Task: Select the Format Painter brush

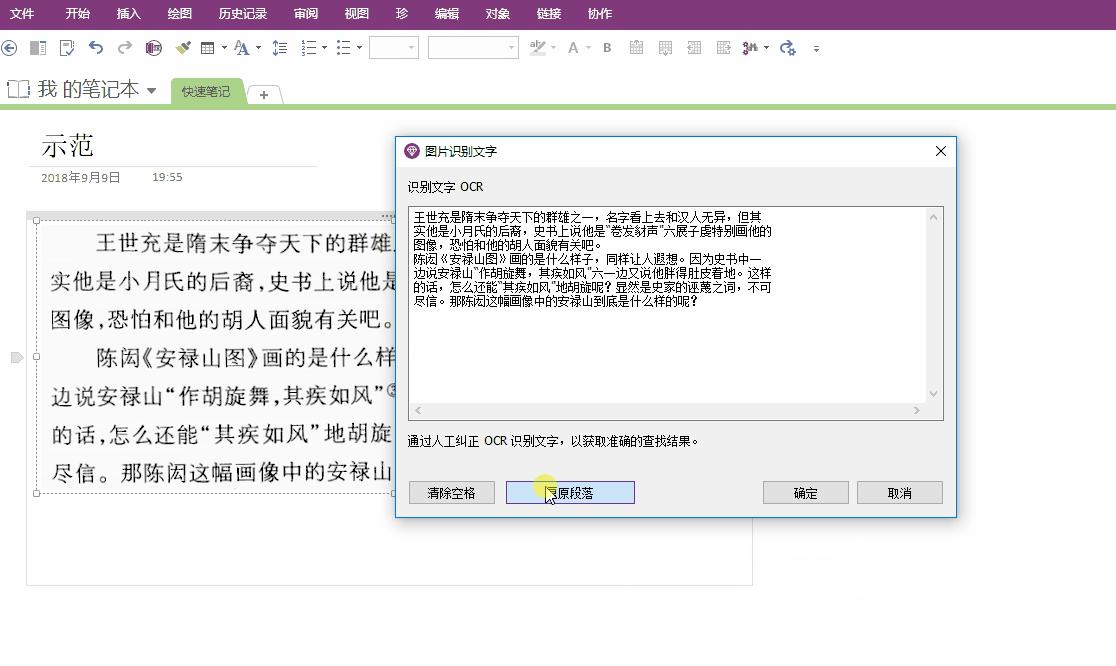Action: point(183,48)
